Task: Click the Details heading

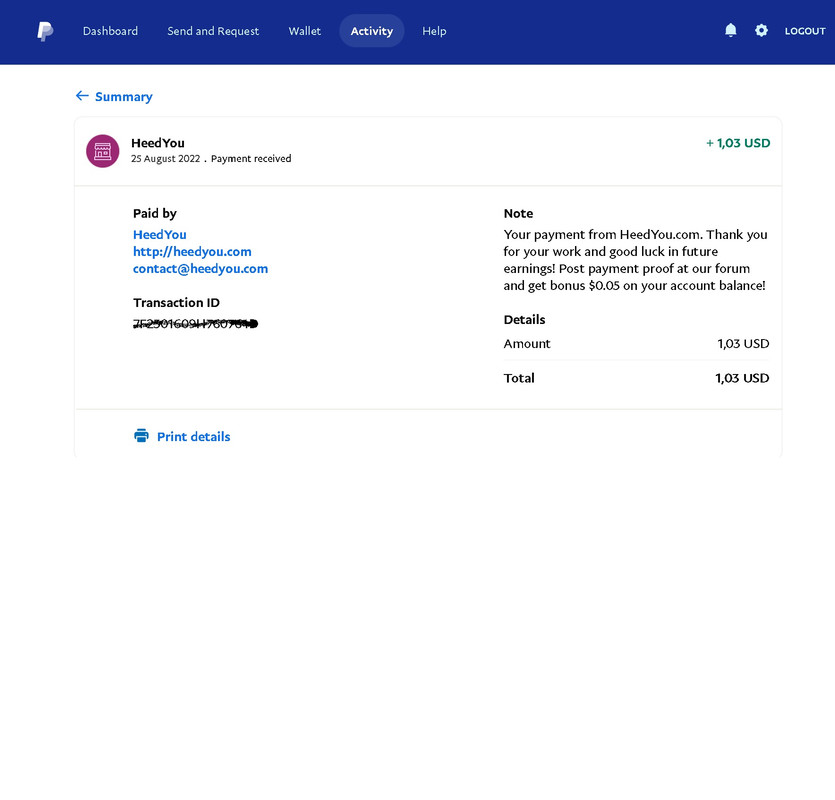Action: [x=525, y=320]
